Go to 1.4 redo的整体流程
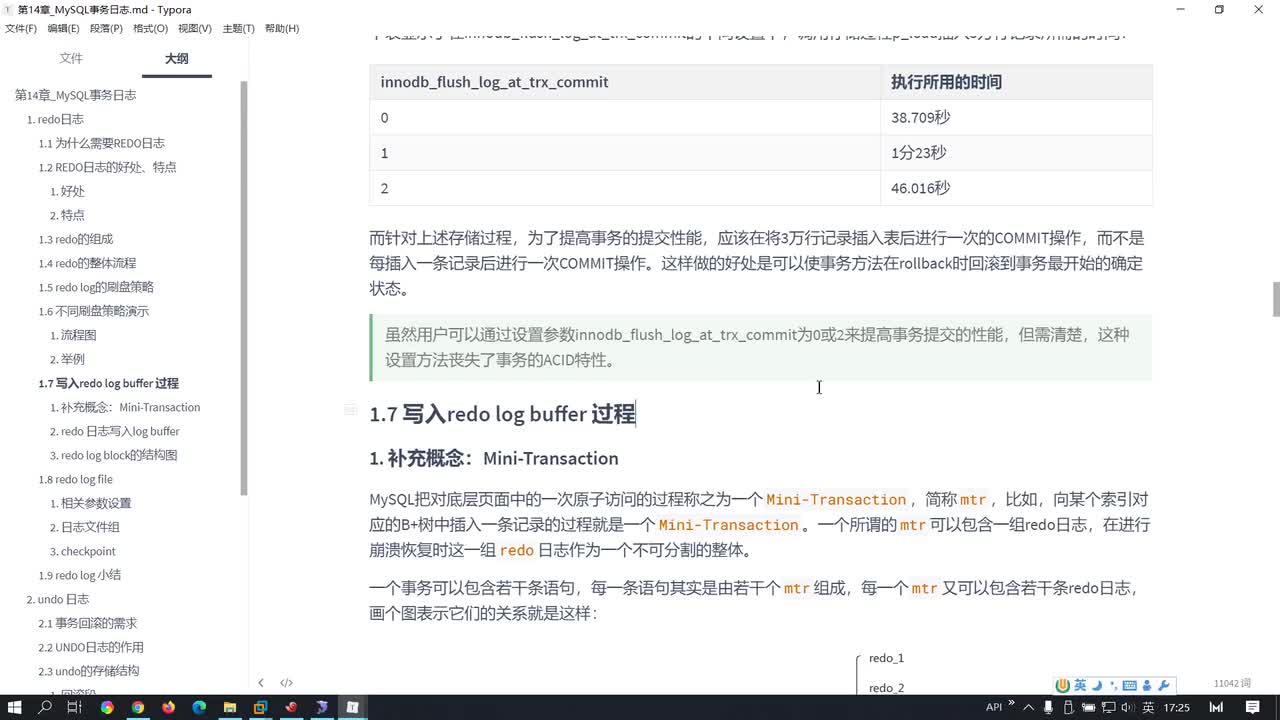Screen dimensions: 1280x720 [87, 263]
